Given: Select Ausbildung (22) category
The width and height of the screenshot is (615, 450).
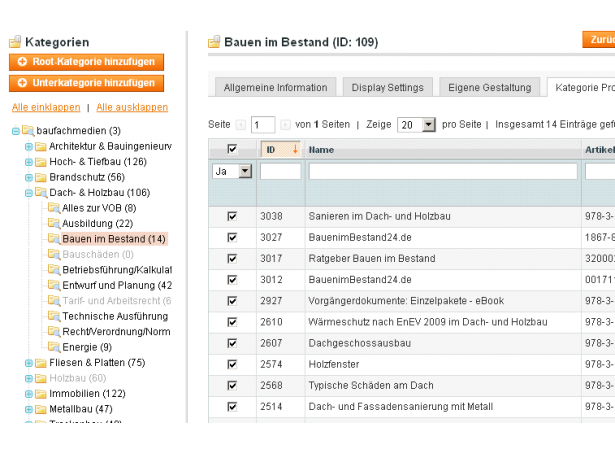Looking at the screenshot, I should click(98, 224).
